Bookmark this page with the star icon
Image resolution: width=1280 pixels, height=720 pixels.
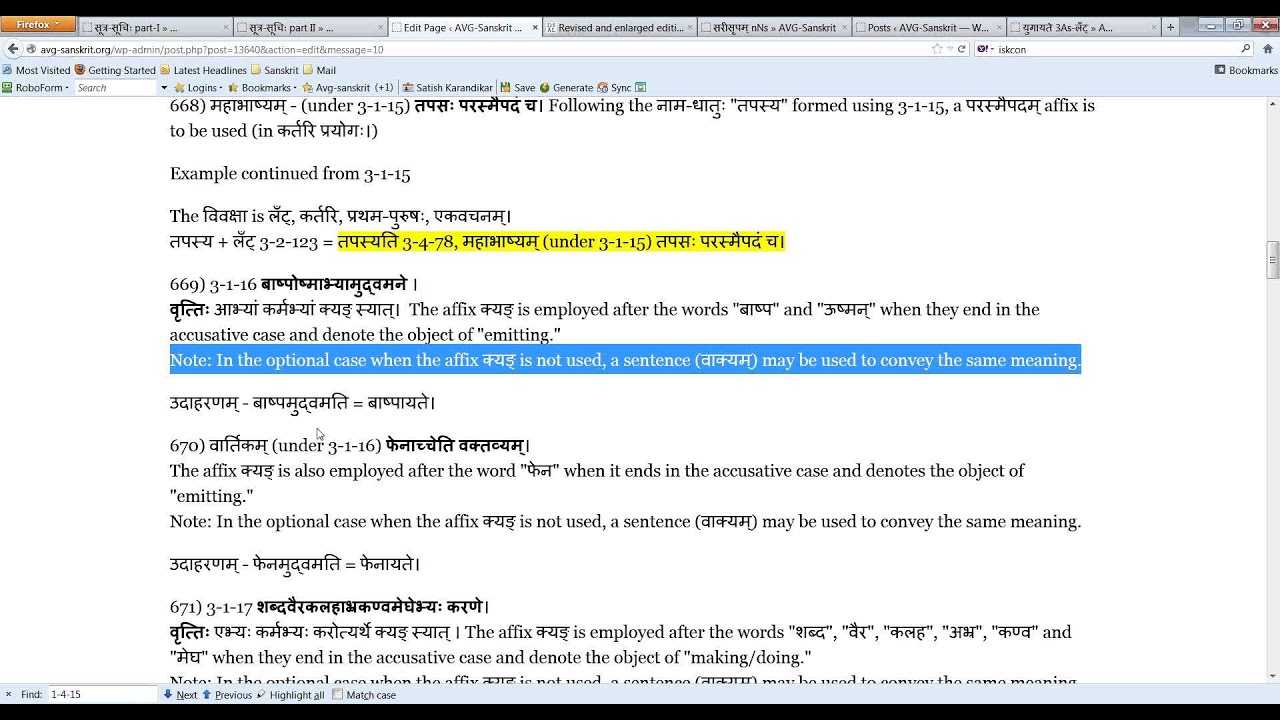tap(937, 48)
